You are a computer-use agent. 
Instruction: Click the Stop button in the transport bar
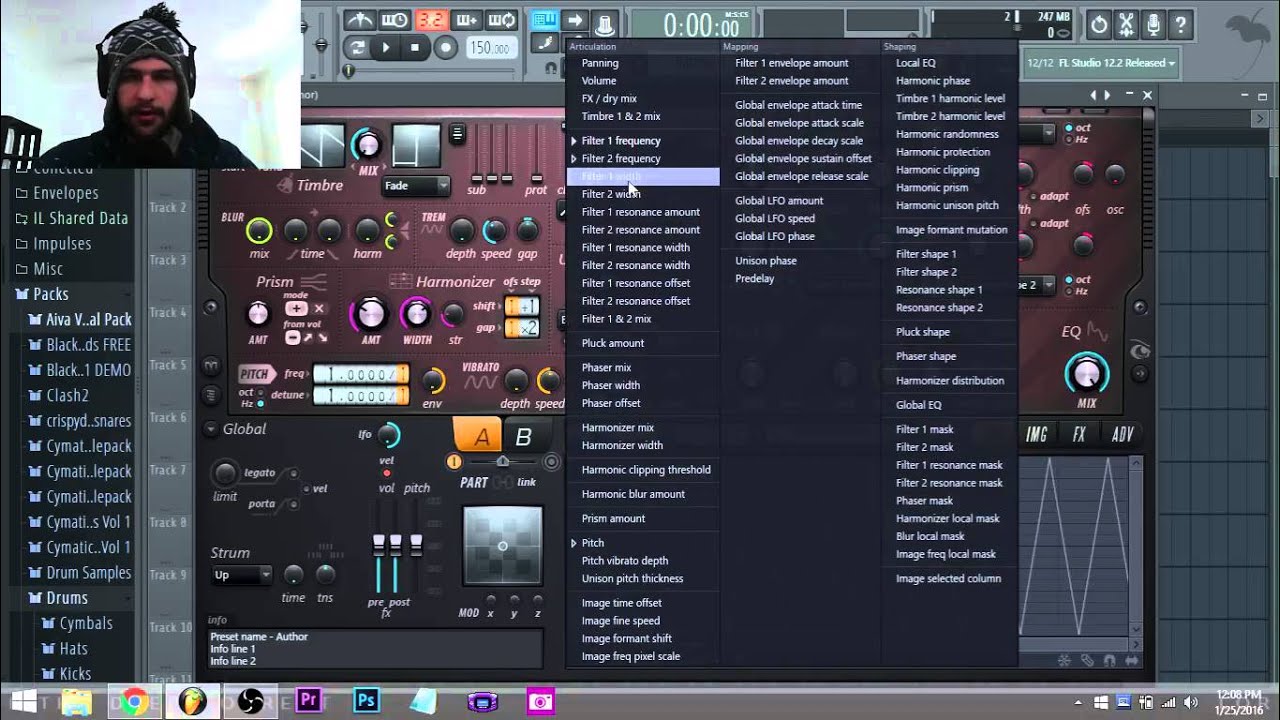point(415,47)
